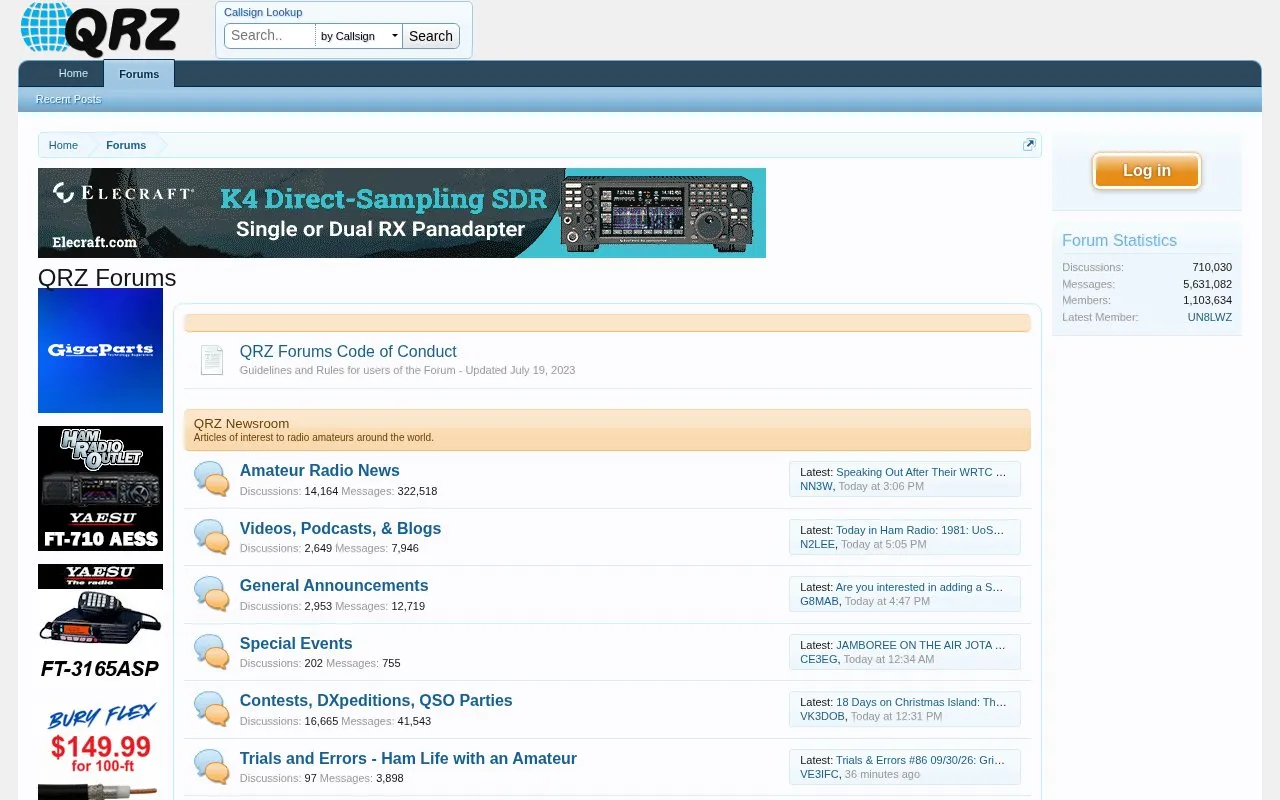Open Amateur Radio News forum

[319, 470]
